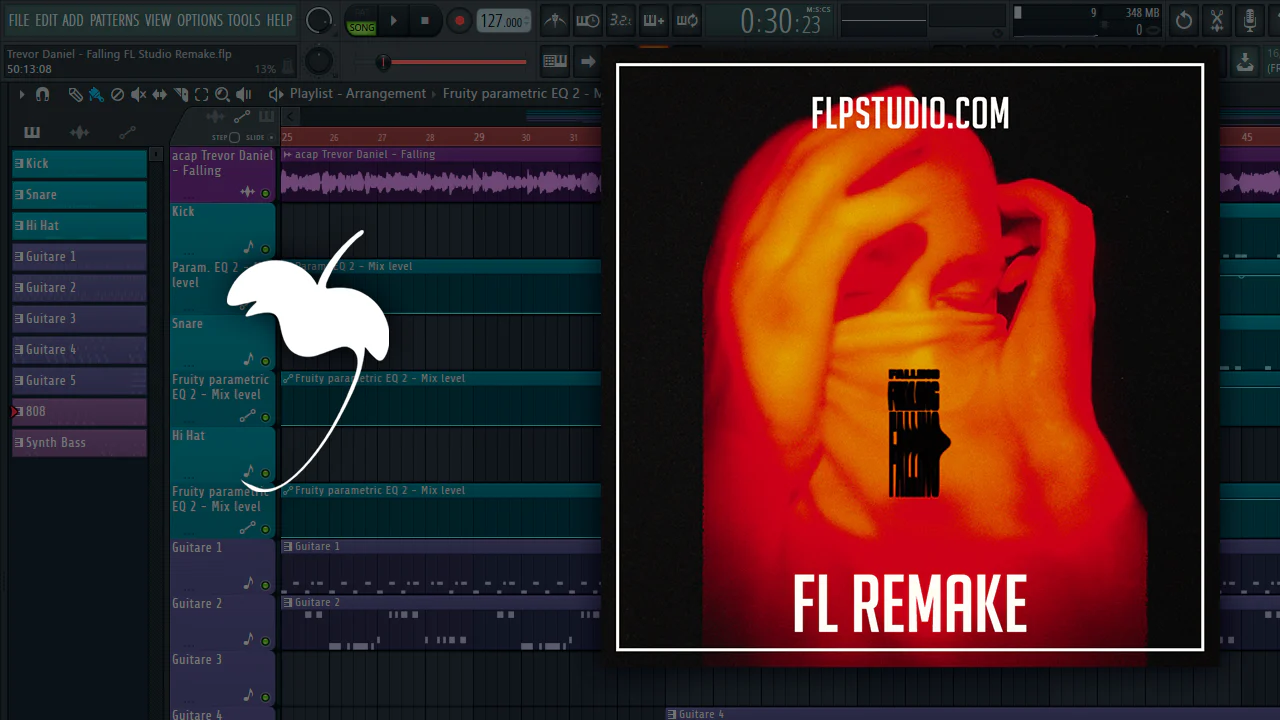The width and height of the screenshot is (1280, 720).
Task: Click the main pitch knob
Action: pos(319,61)
